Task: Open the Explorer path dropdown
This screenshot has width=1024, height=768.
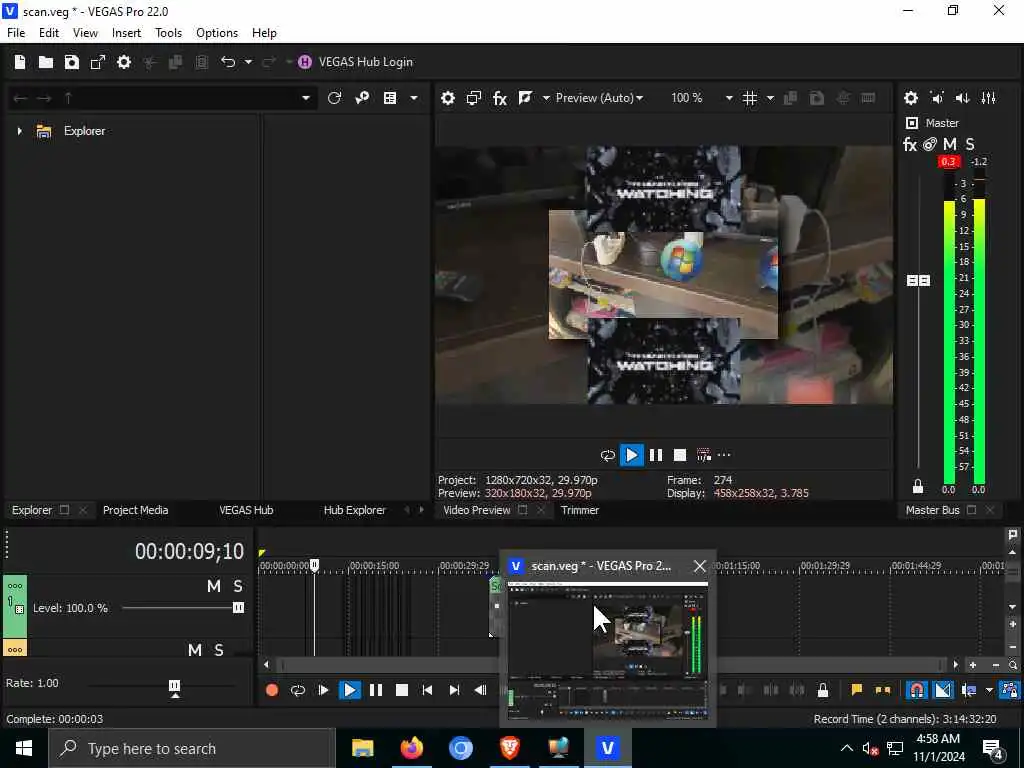Action: pos(306,98)
